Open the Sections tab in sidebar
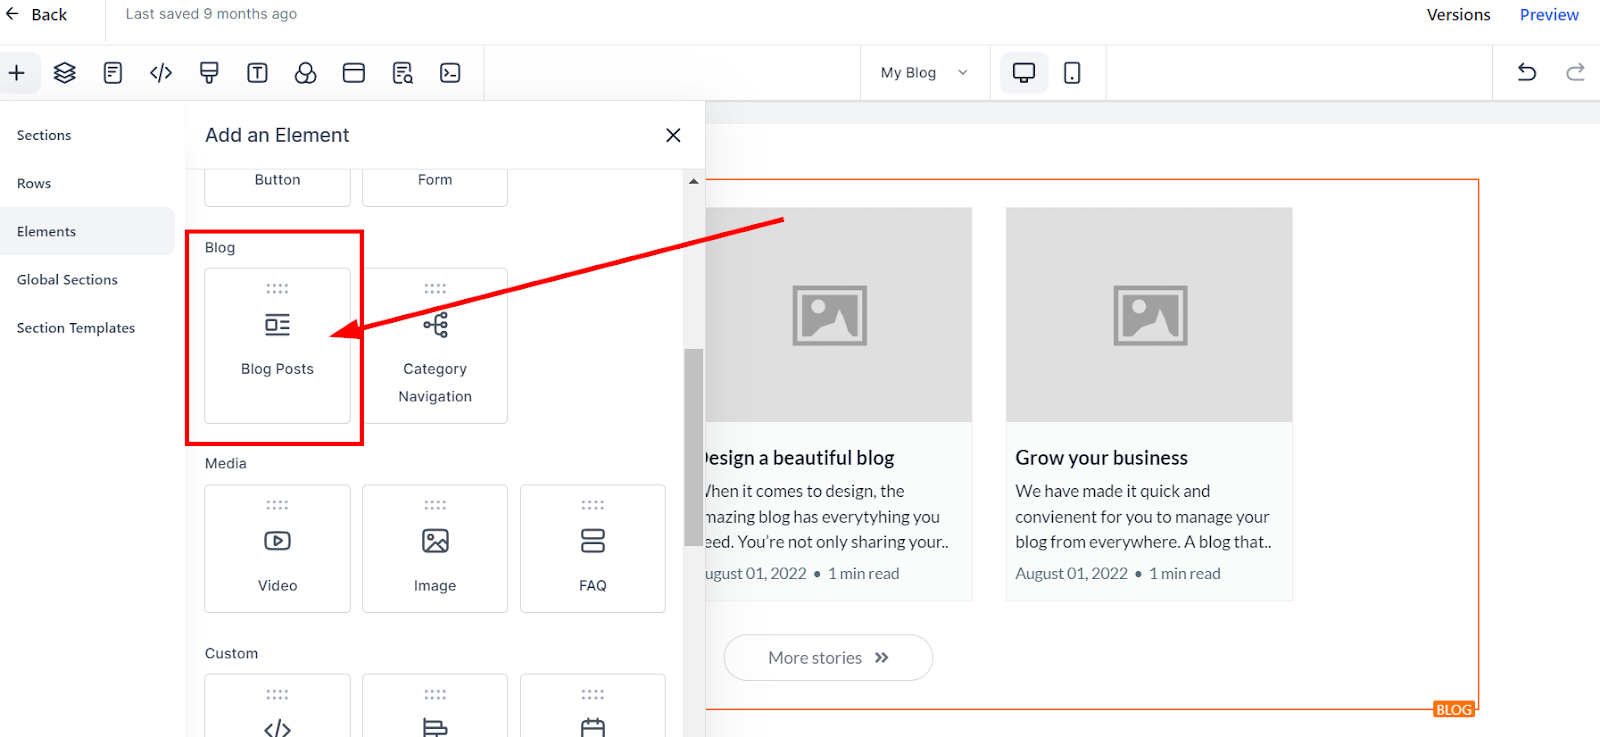Viewport: 1600px width, 737px height. coord(44,135)
